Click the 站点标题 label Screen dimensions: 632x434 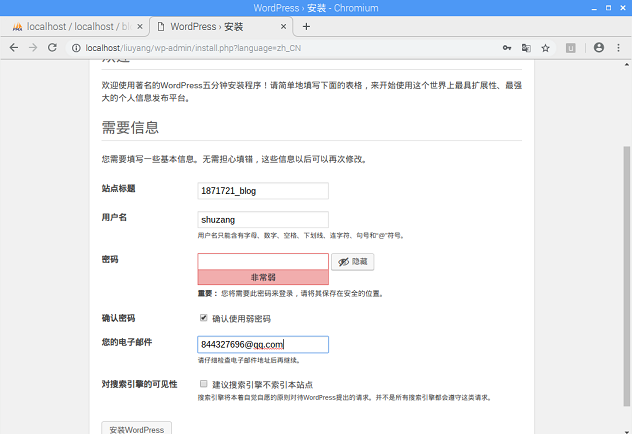(118, 188)
